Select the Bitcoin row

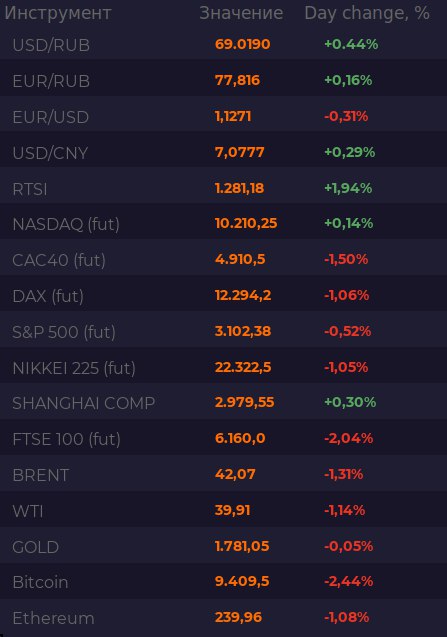pyautogui.click(x=224, y=582)
